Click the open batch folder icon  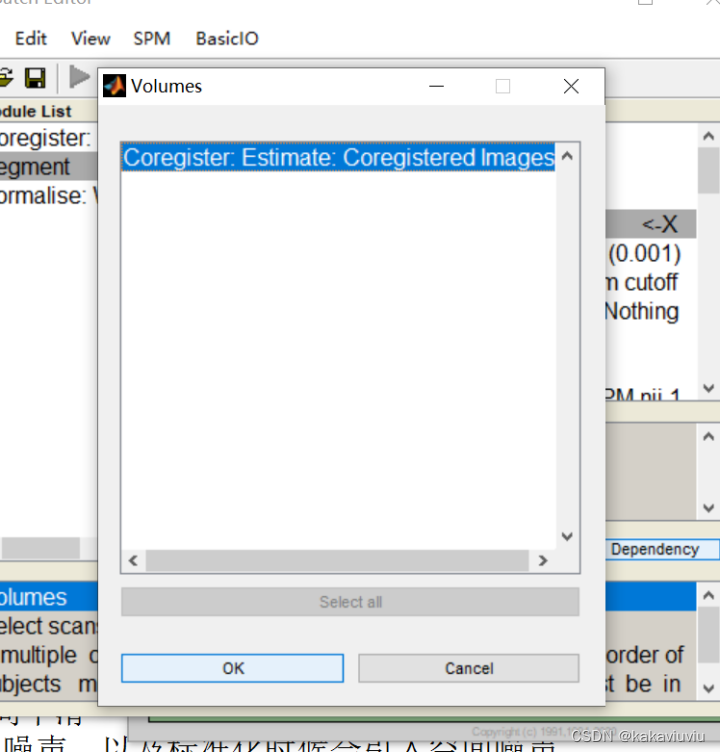tap(6, 78)
